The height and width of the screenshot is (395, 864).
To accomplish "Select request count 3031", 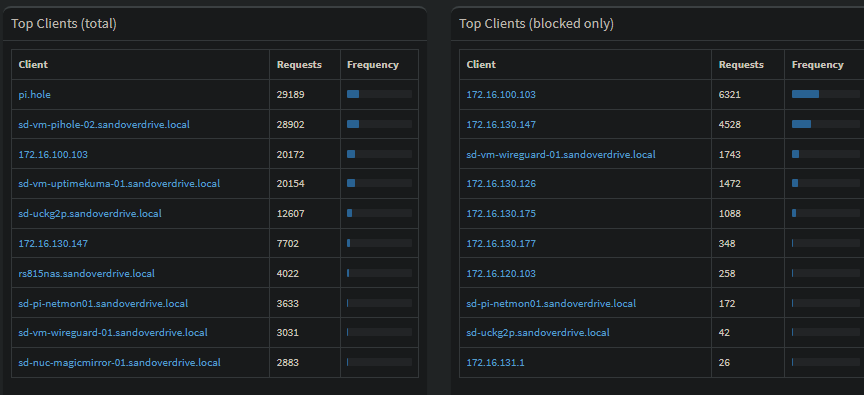I will tap(288, 333).
